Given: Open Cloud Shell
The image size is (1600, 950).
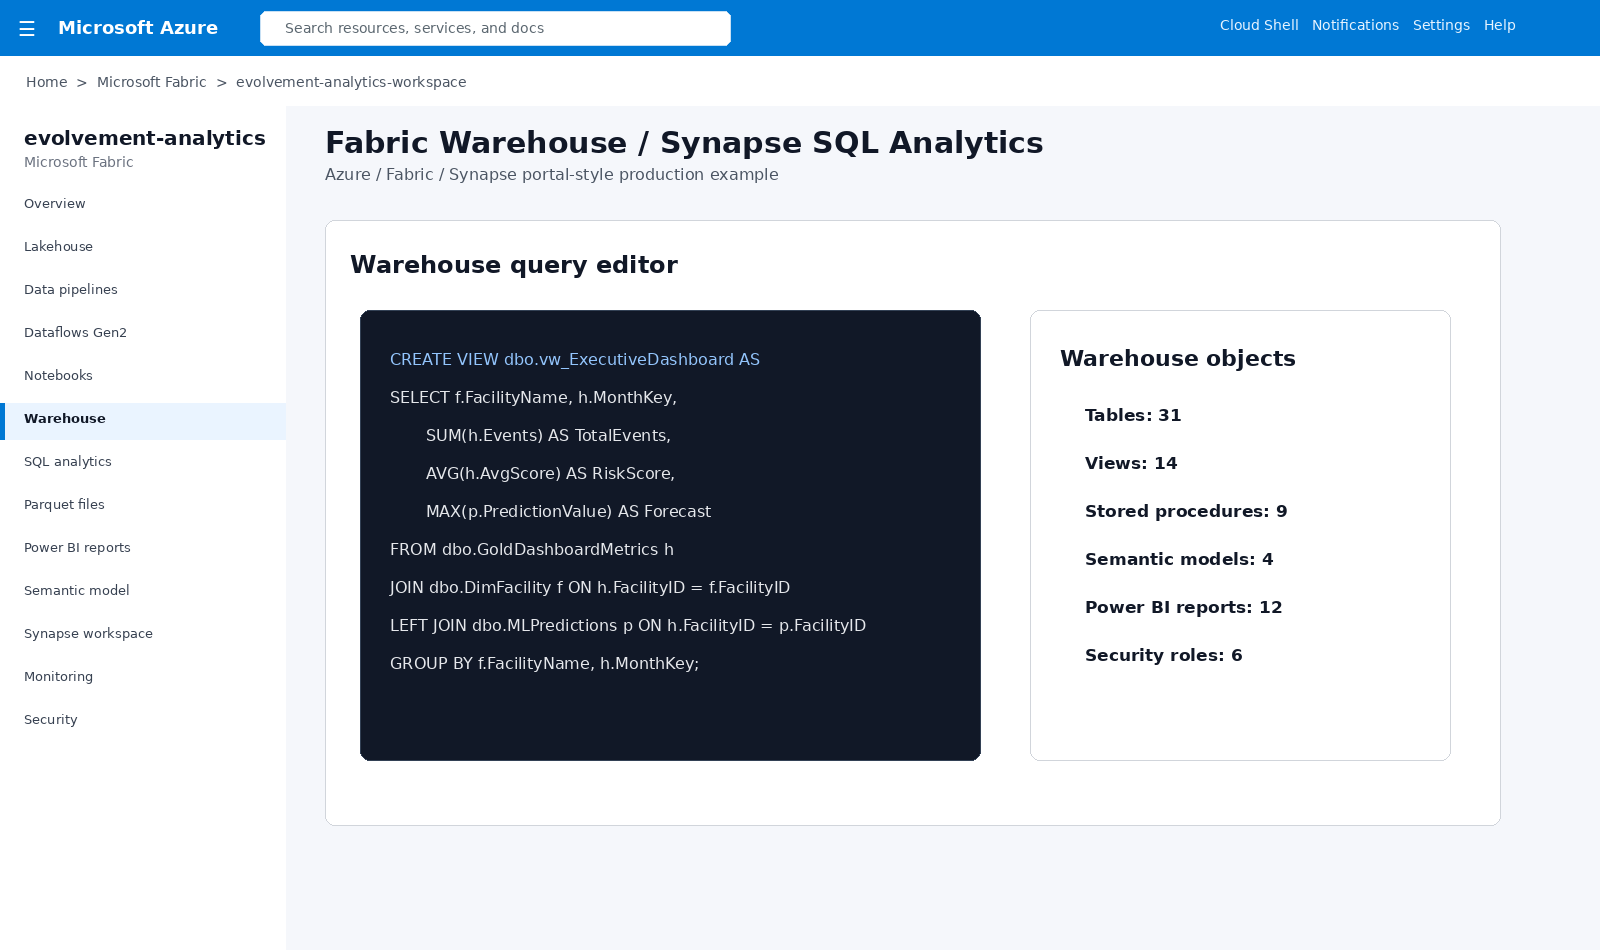Looking at the screenshot, I should (x=1259, y=25).
